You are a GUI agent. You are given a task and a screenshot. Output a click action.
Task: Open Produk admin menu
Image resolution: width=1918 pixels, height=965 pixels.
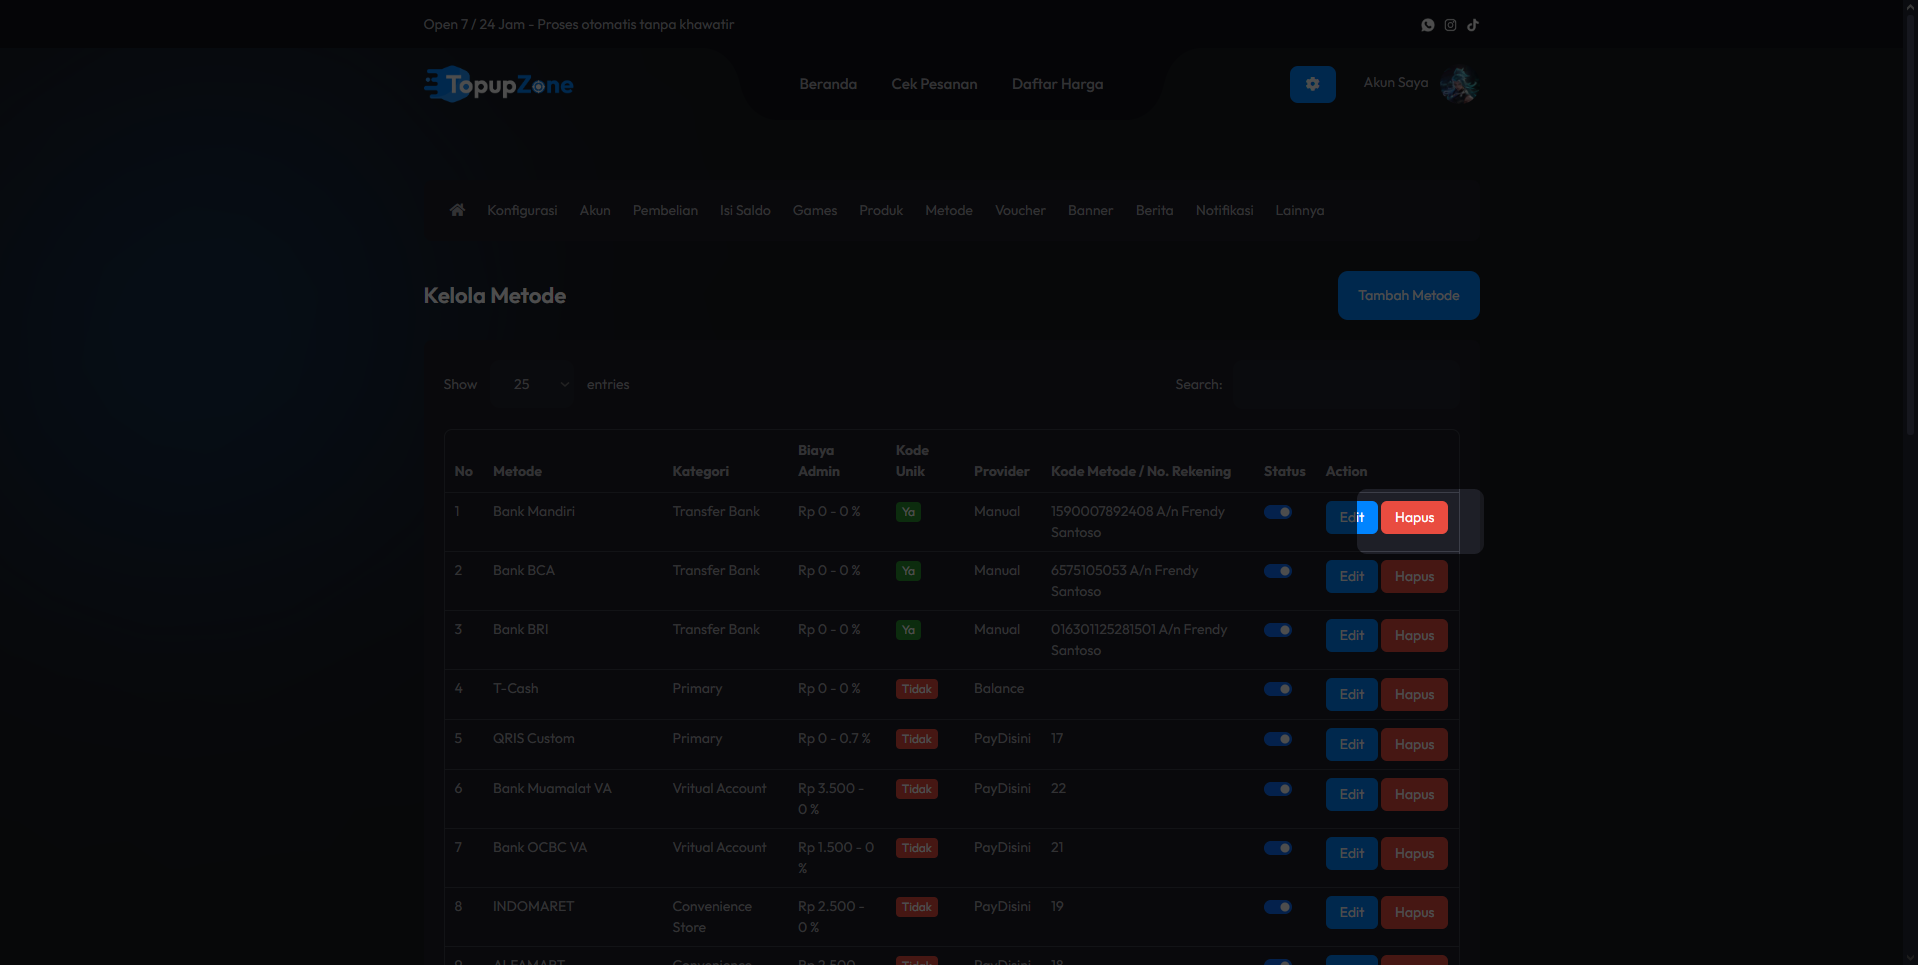tap(881, 210)
